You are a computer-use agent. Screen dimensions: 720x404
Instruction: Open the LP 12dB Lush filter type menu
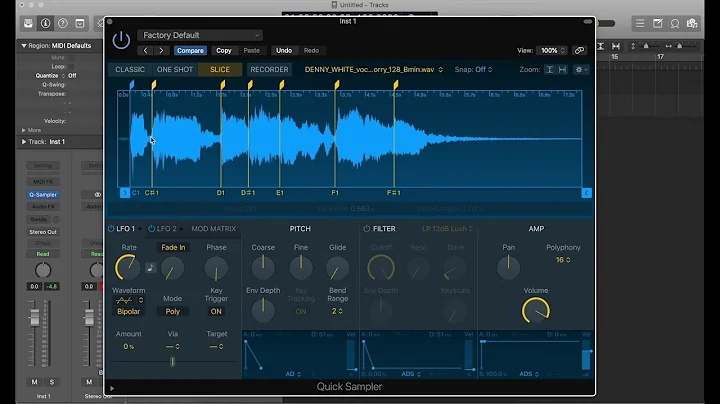[x=447, y=229]
